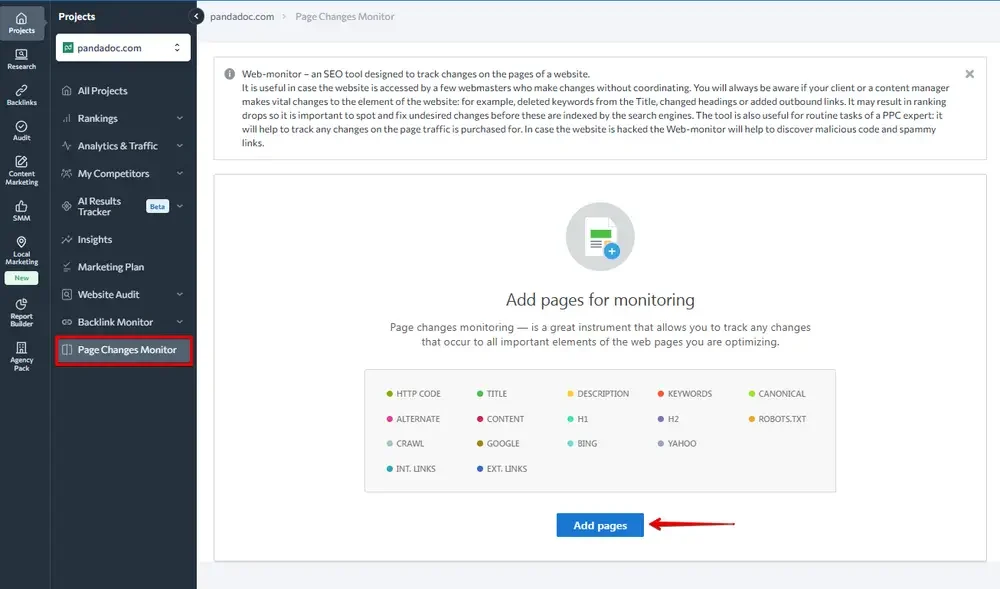Click the info icon in the Web-monitor notice

(230, 74)
